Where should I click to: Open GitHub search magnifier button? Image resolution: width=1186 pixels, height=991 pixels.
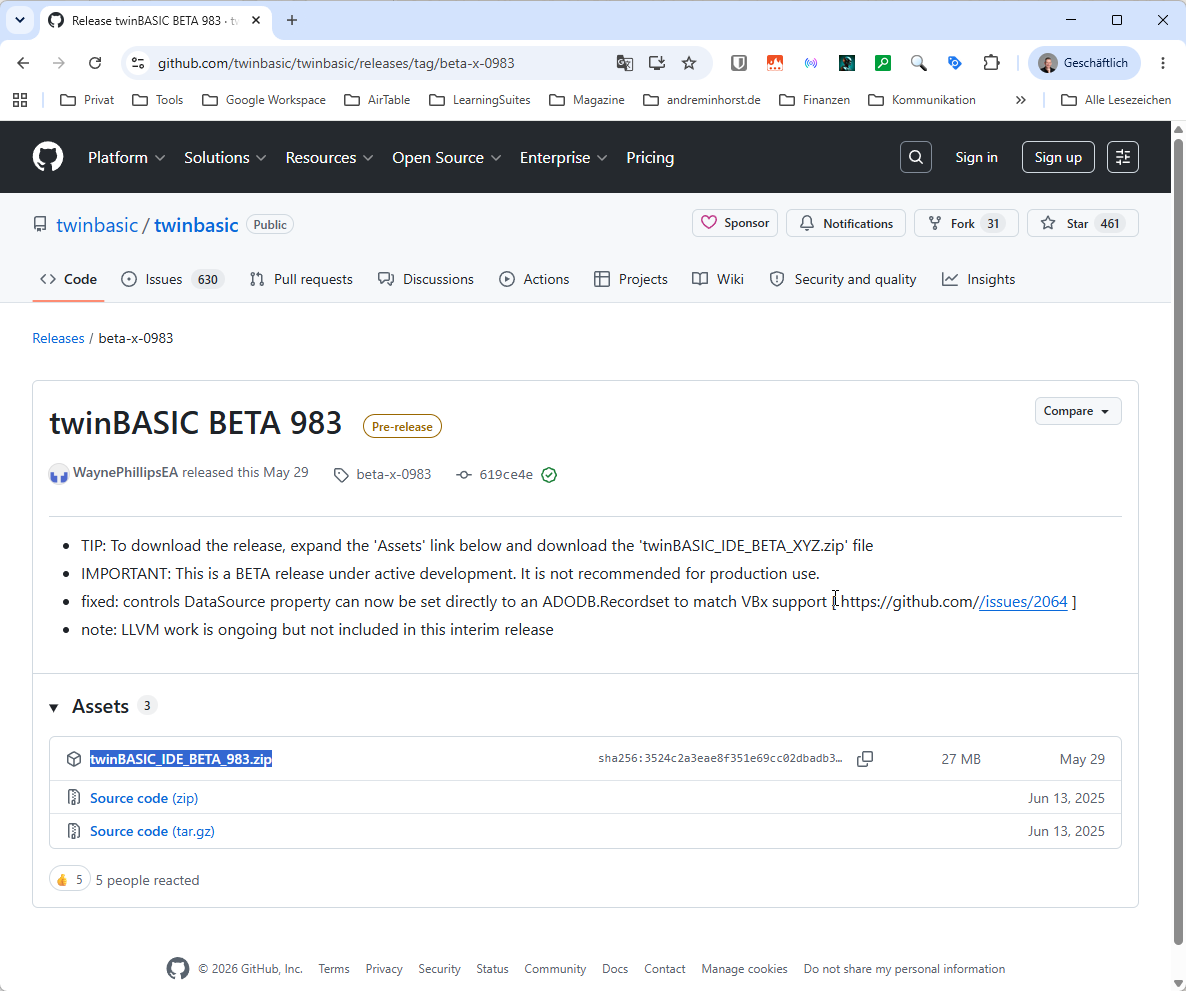915,157
